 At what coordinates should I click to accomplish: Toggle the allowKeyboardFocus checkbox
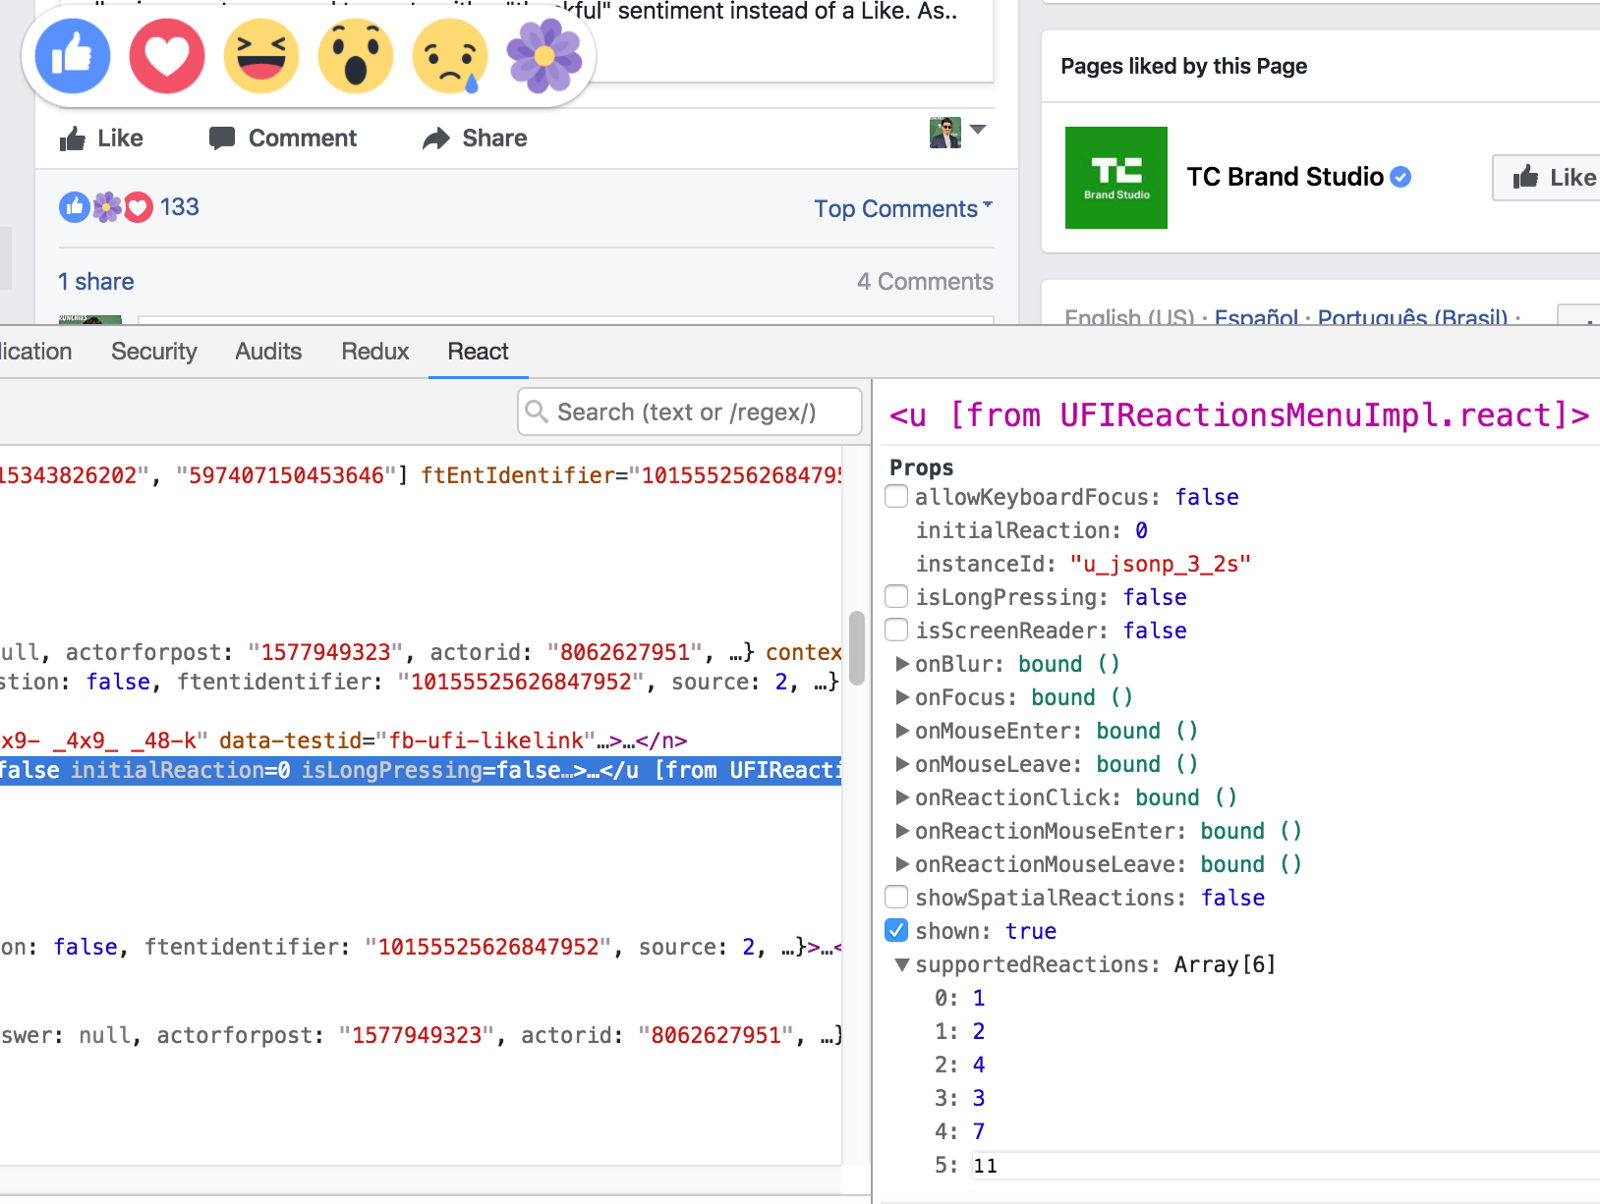tap(897, 497)
